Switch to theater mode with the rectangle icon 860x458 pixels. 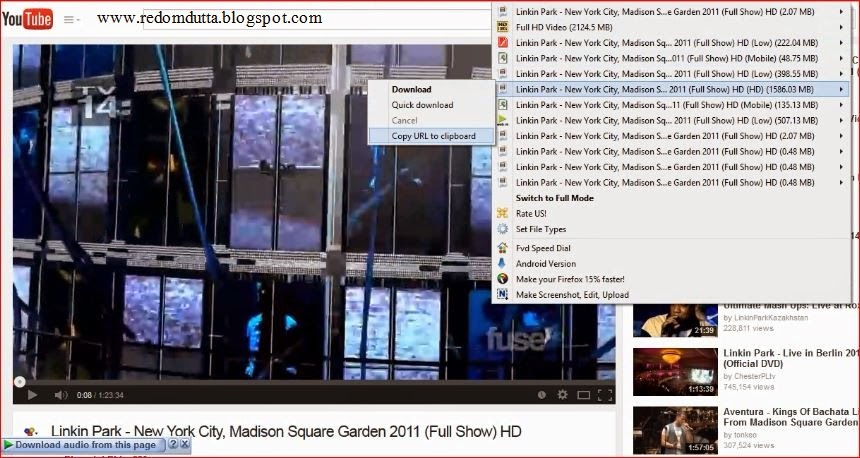pyautogui.click(x=584, y=395)
